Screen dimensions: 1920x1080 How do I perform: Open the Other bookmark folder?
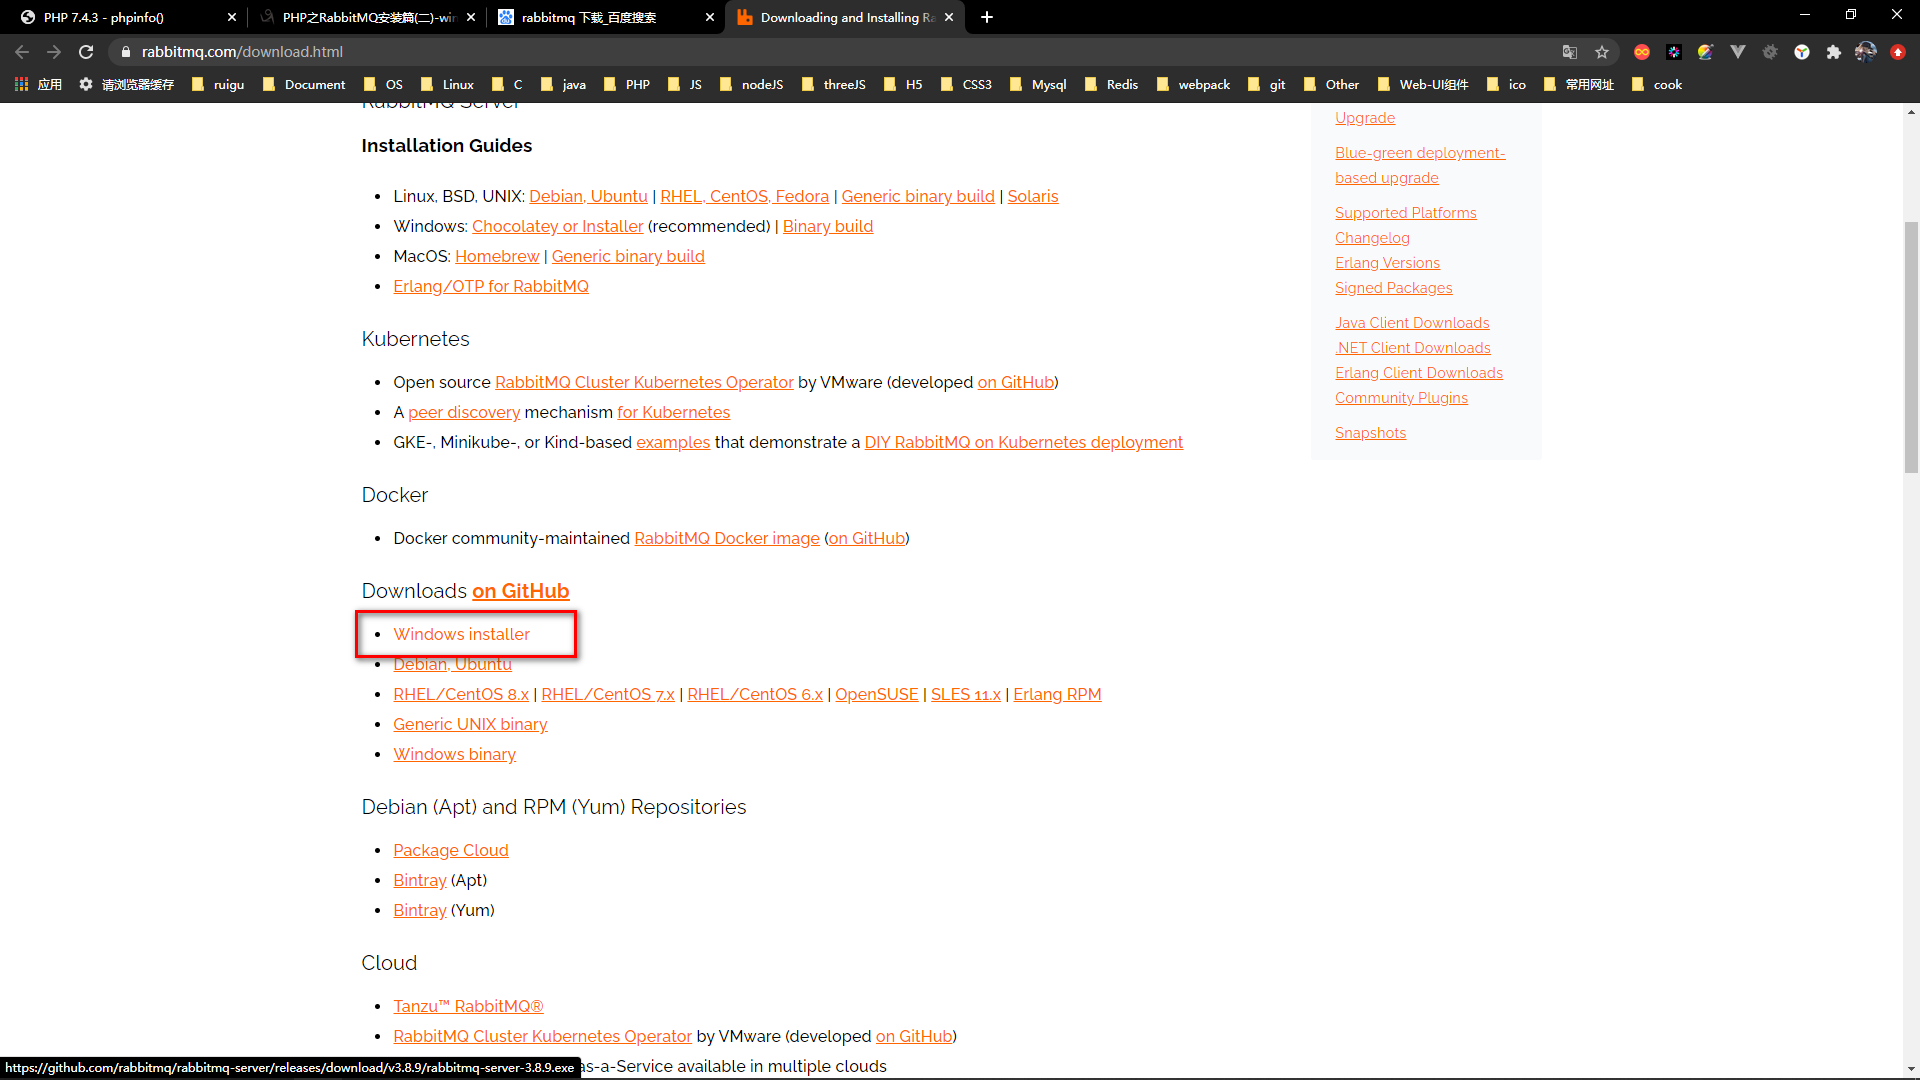coord(1331,85)
